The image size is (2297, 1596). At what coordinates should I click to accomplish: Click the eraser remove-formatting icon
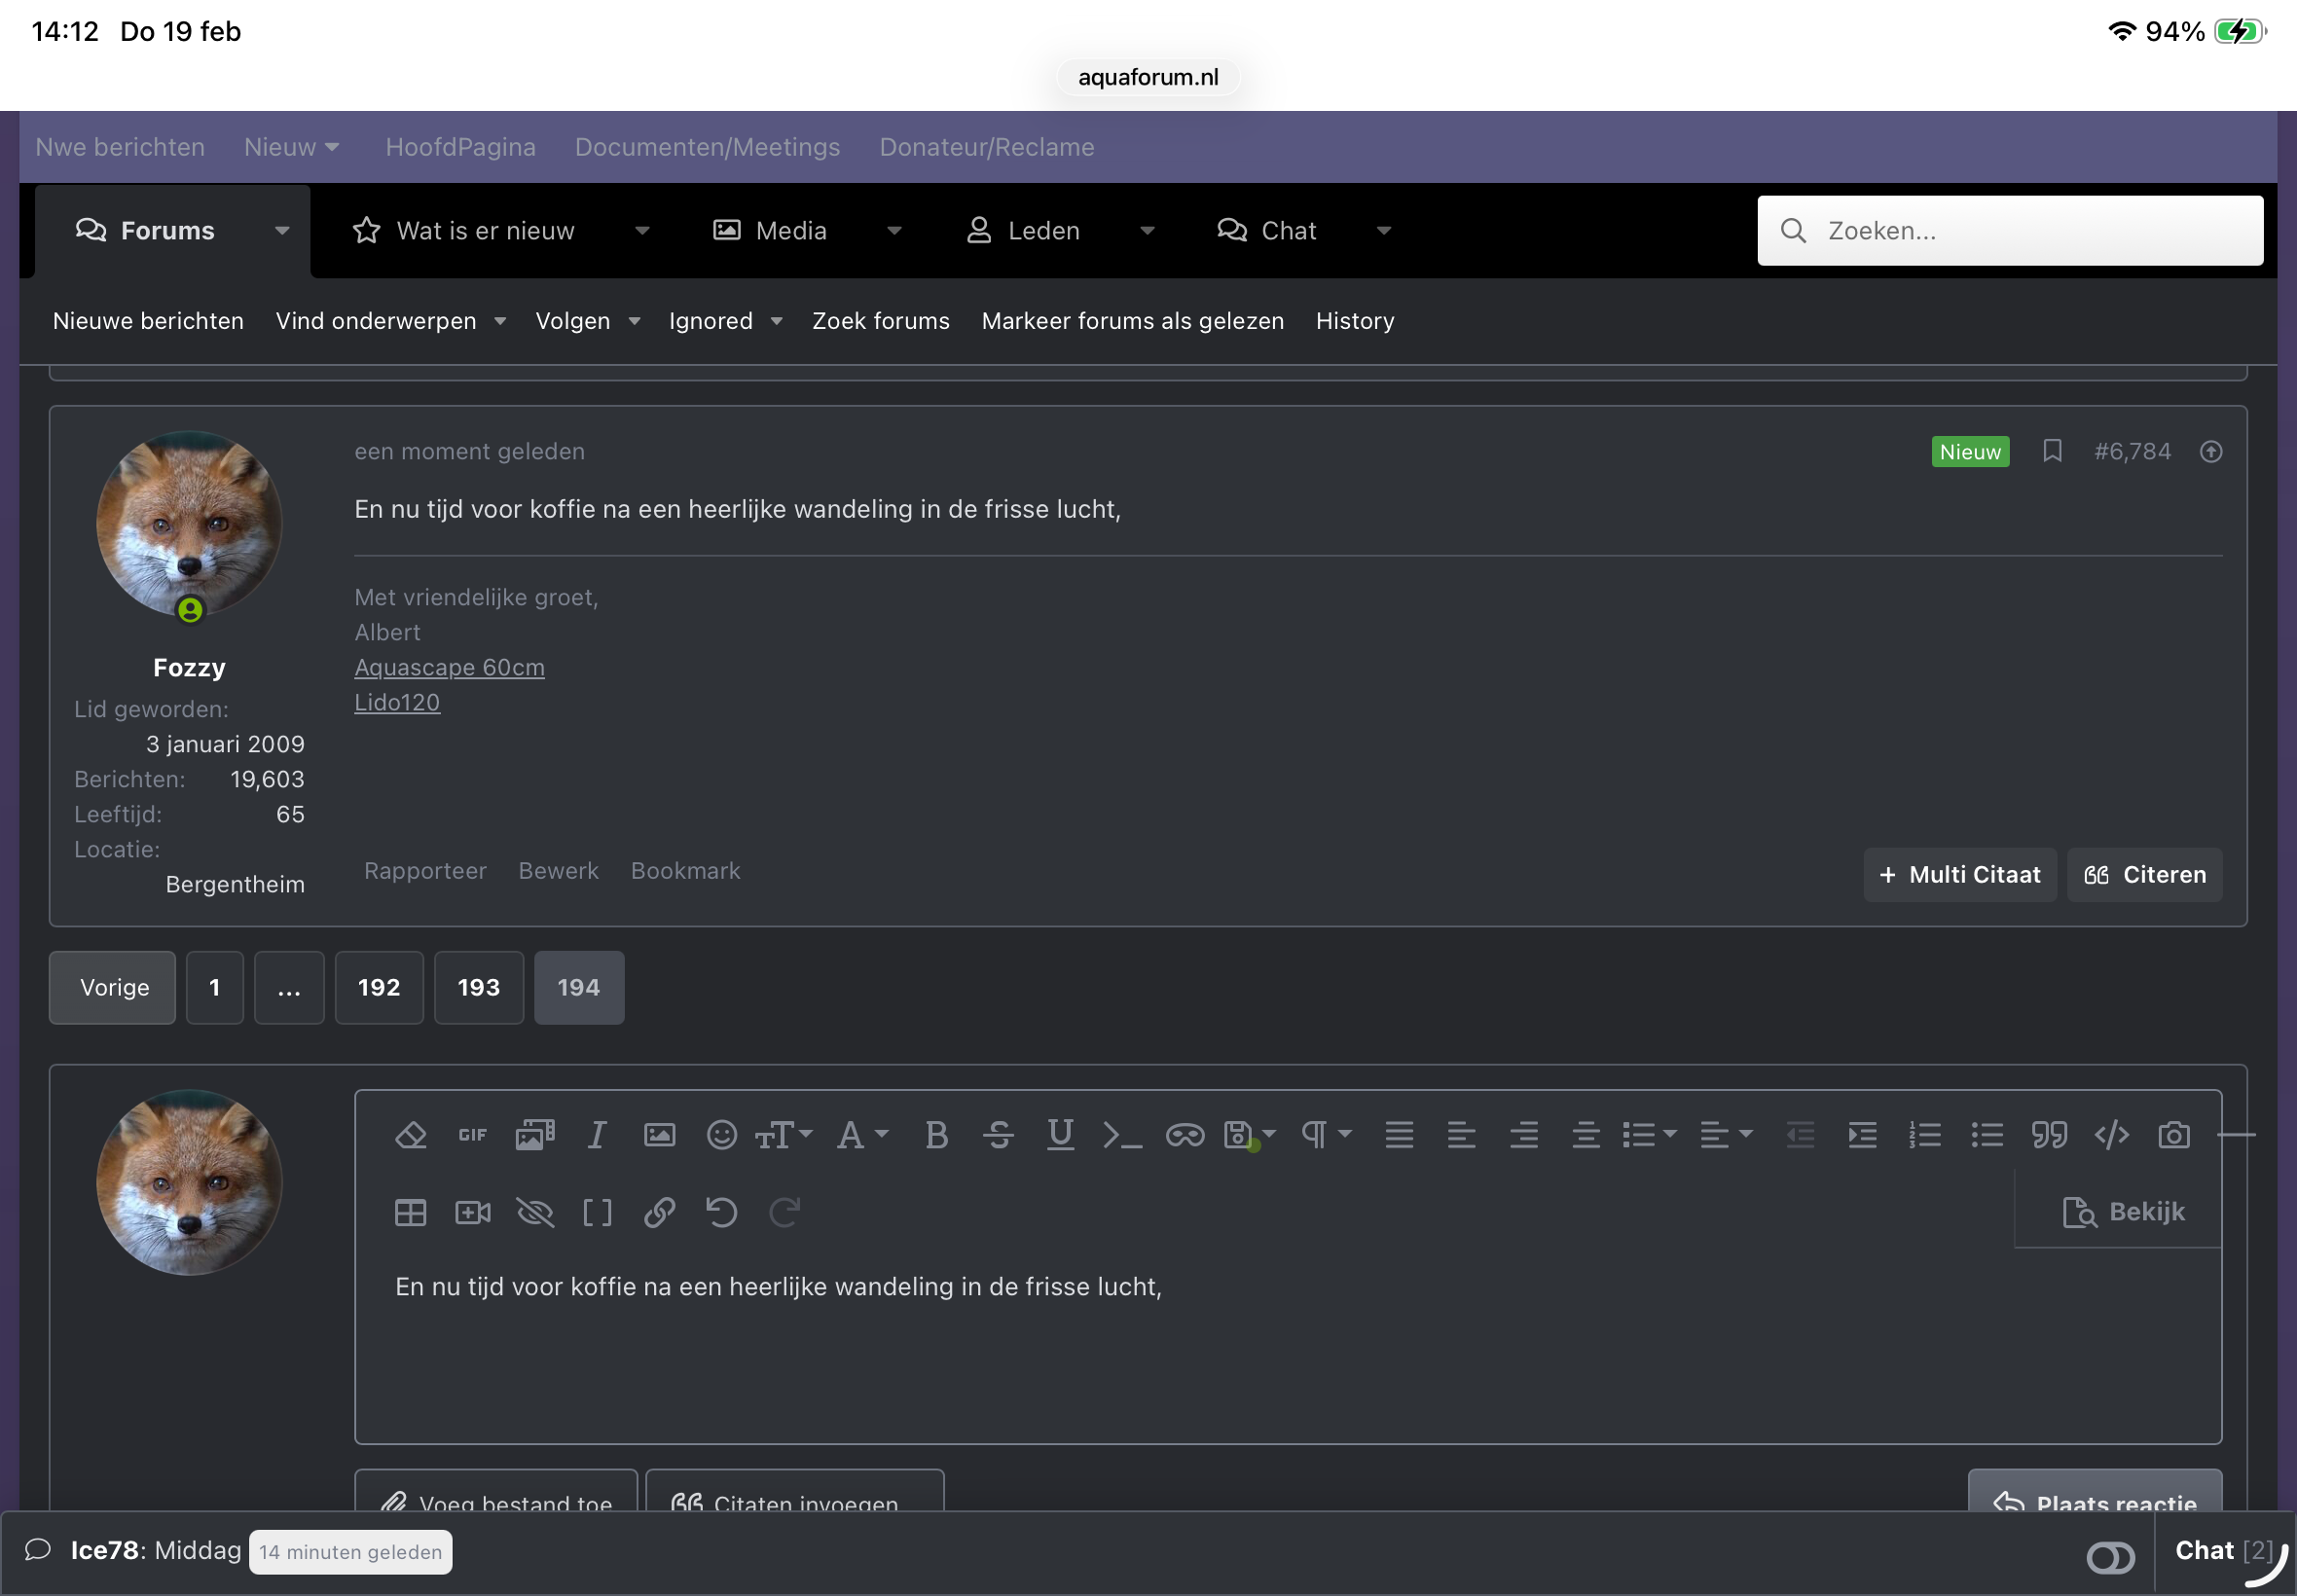point(410,1135)
